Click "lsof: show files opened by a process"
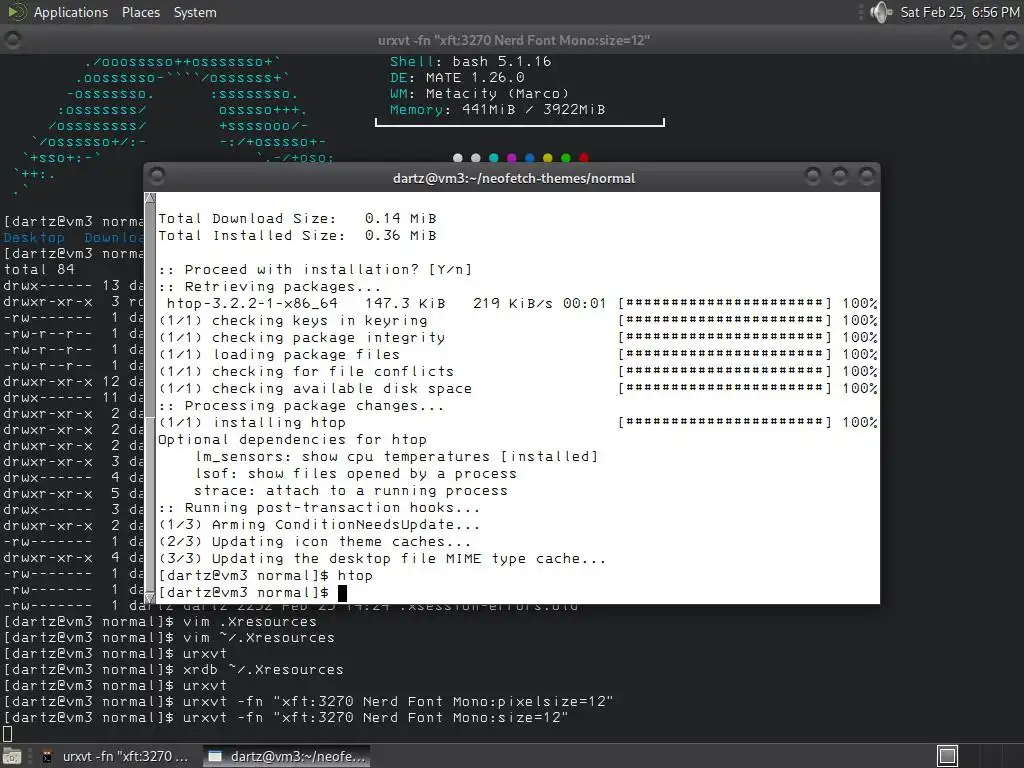This screenshot has width=1024, height=768. point(356,473)
